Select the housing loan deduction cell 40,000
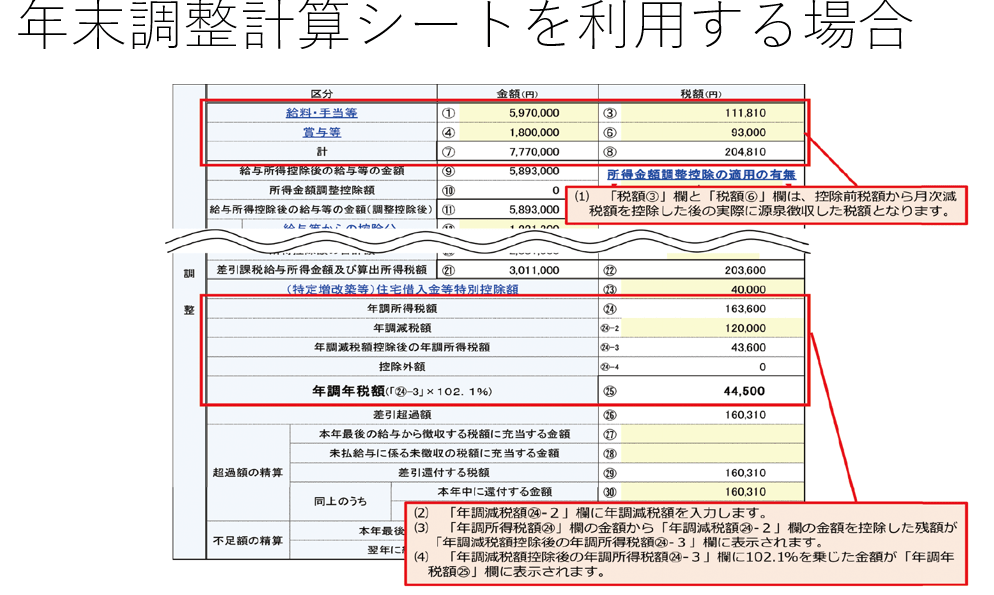Viewport: 994px width, 595px height. [713, 289]
